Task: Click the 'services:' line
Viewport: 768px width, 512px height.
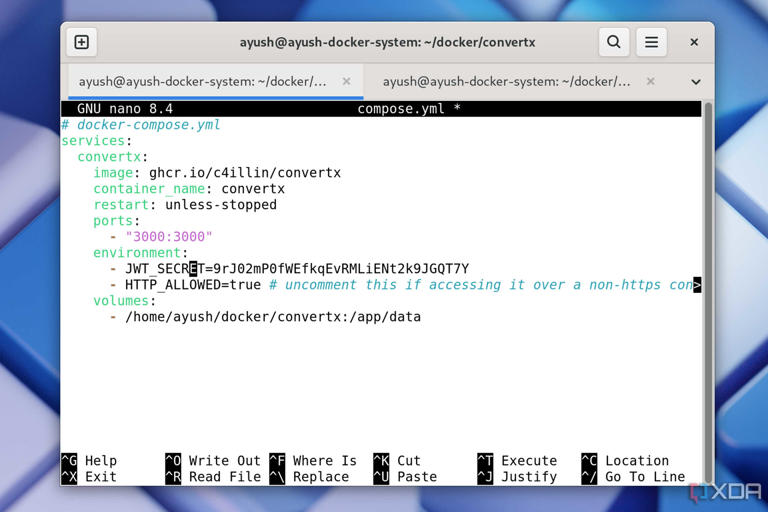Action: pos(96,141)
